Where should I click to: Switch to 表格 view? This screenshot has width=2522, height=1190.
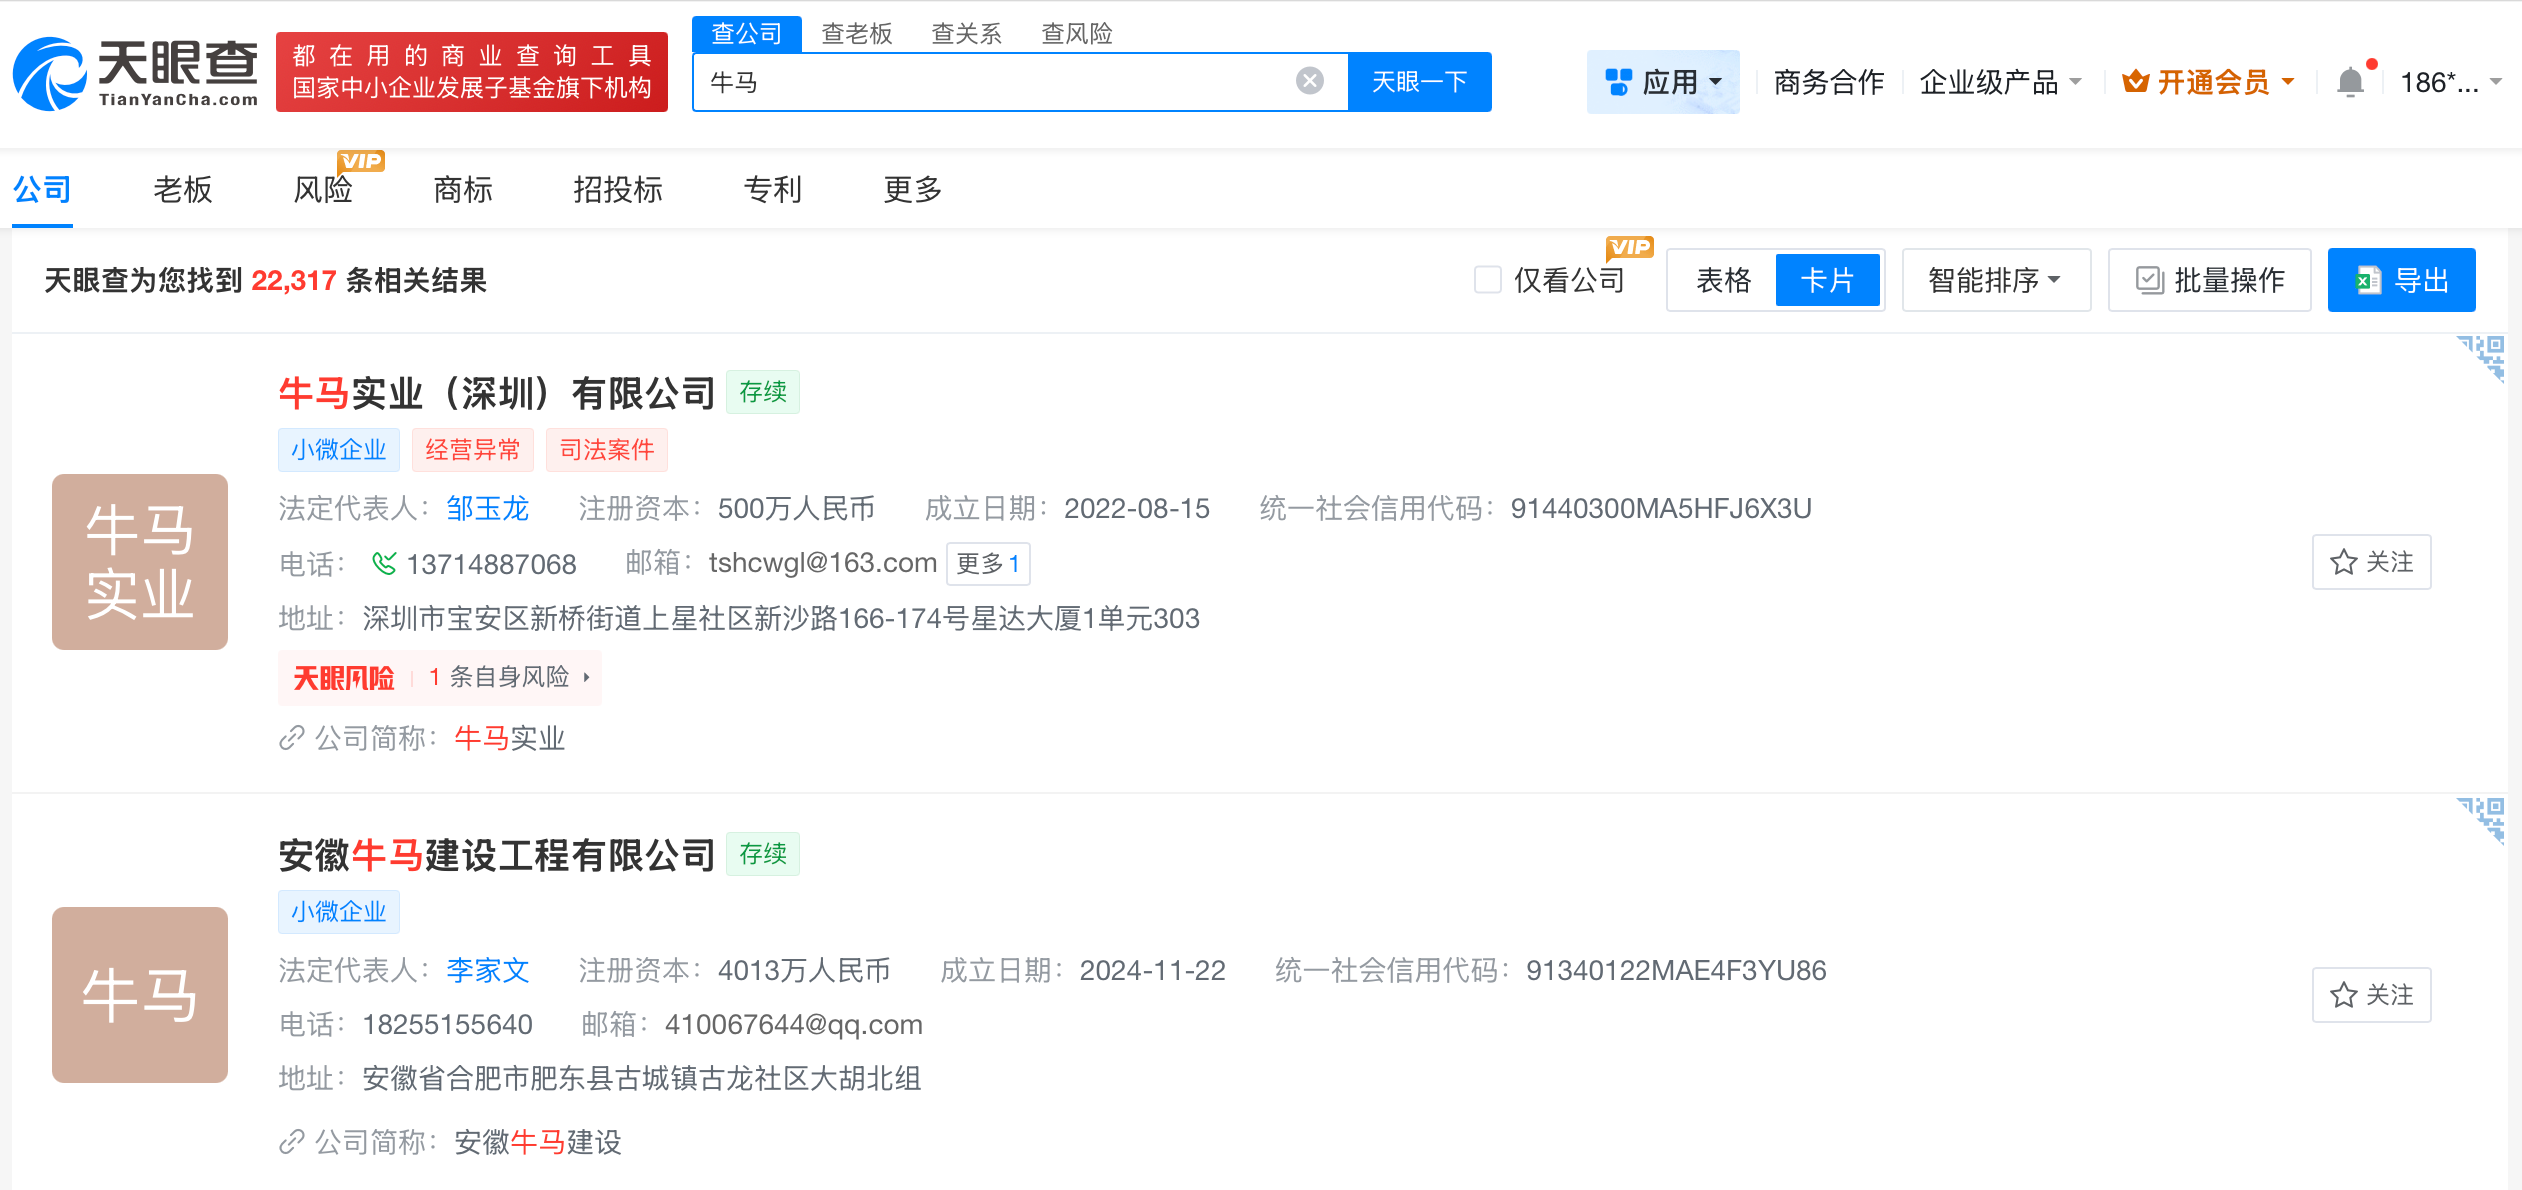coord(1723,280)
